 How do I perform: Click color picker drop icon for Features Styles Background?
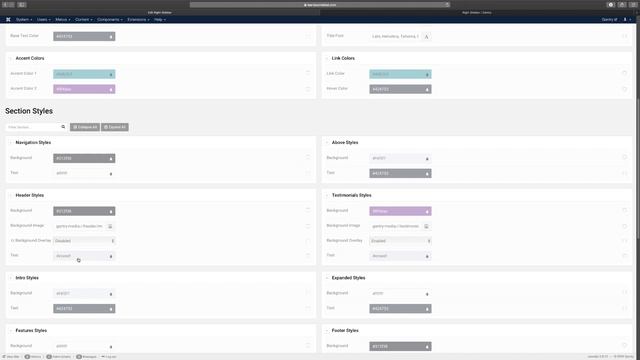[x=111, y=347]
